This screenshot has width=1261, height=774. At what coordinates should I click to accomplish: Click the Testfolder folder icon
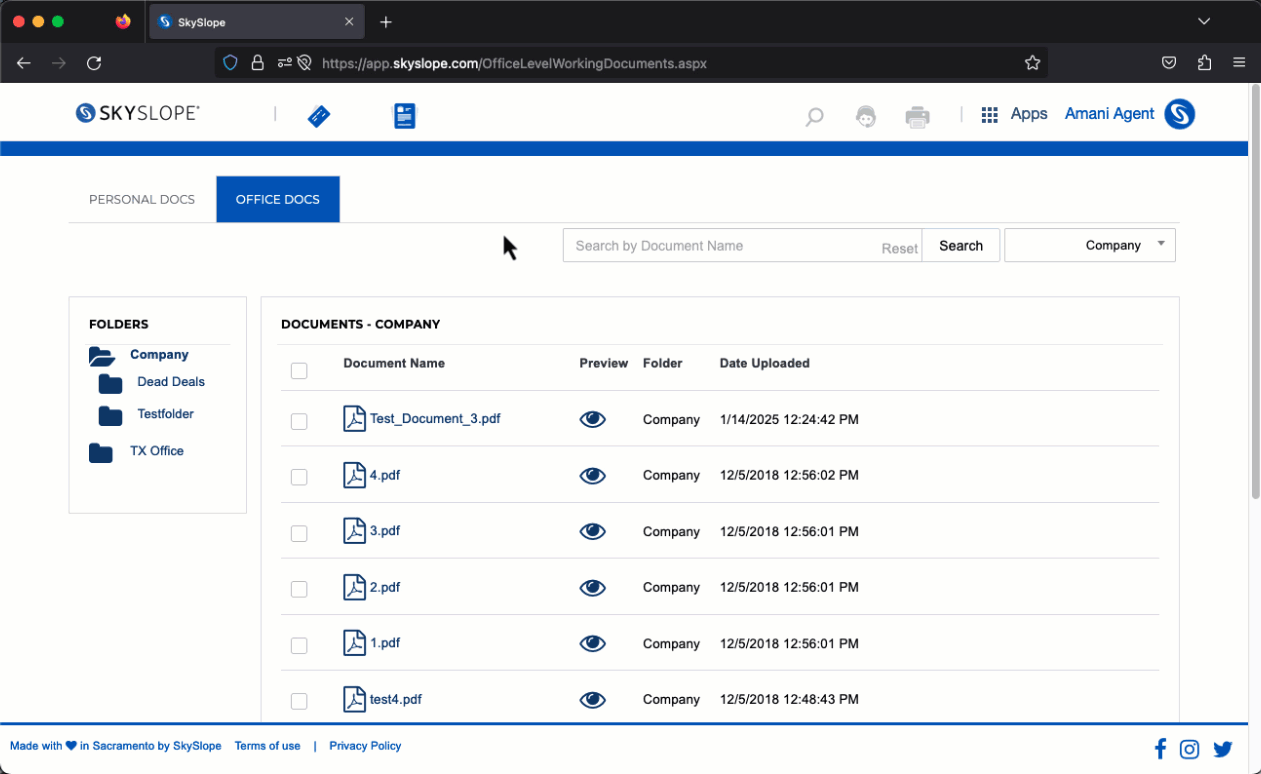pos(110,415)
